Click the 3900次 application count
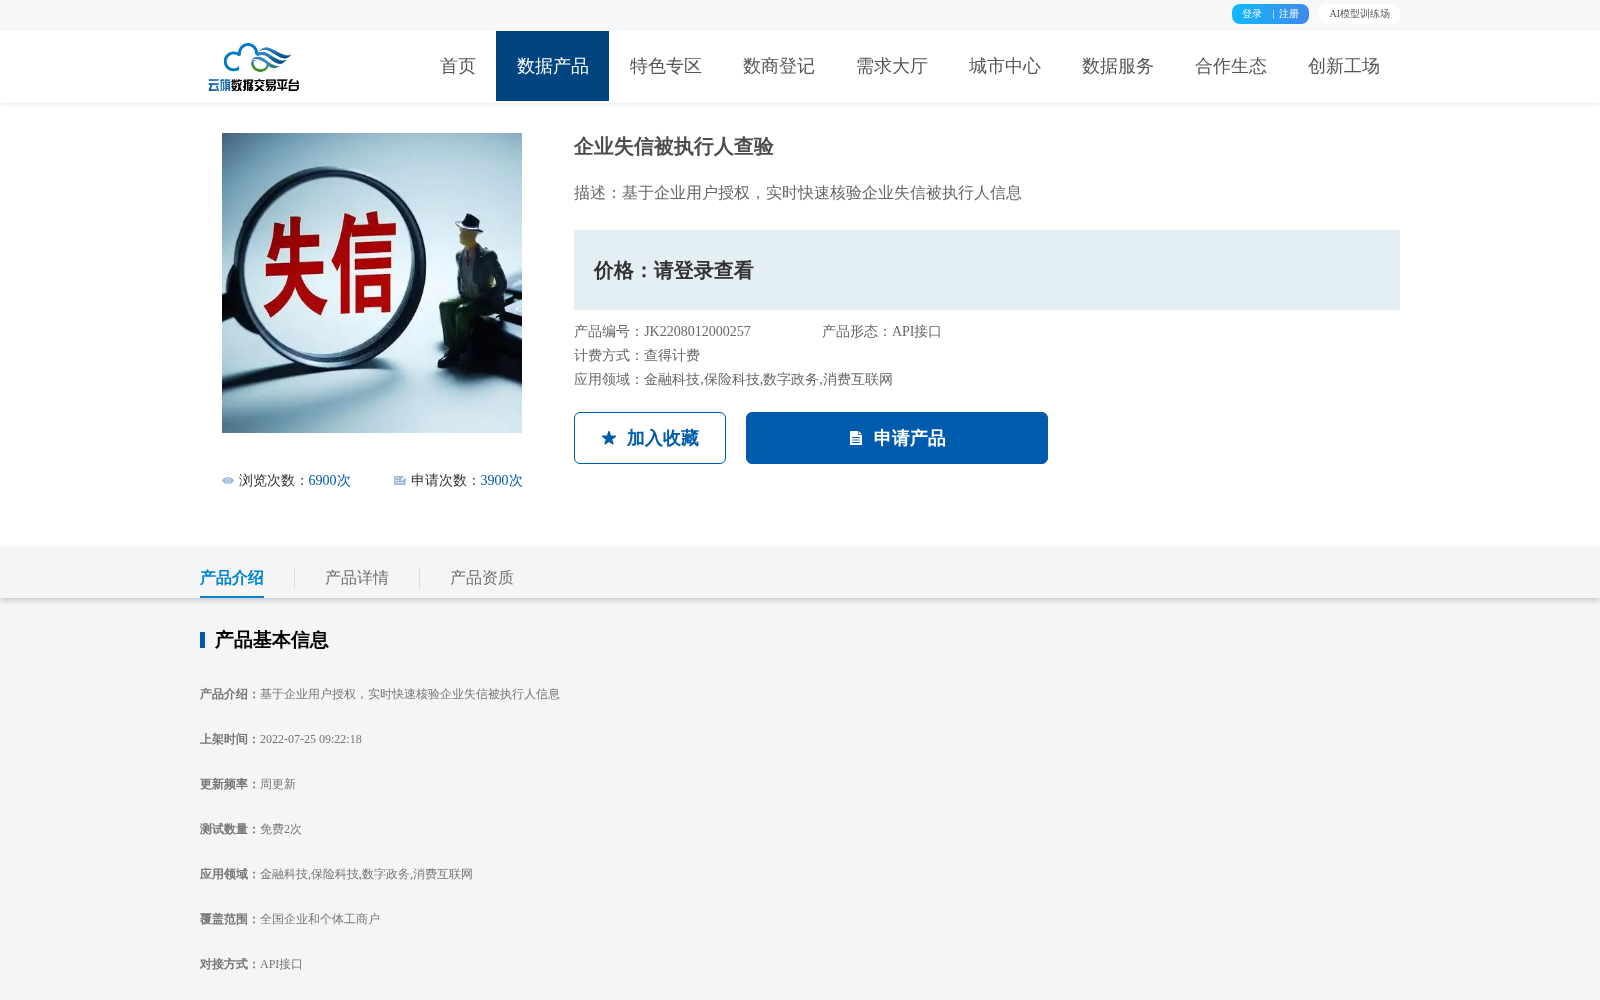1600x1000 pixels. pos(502,481)
